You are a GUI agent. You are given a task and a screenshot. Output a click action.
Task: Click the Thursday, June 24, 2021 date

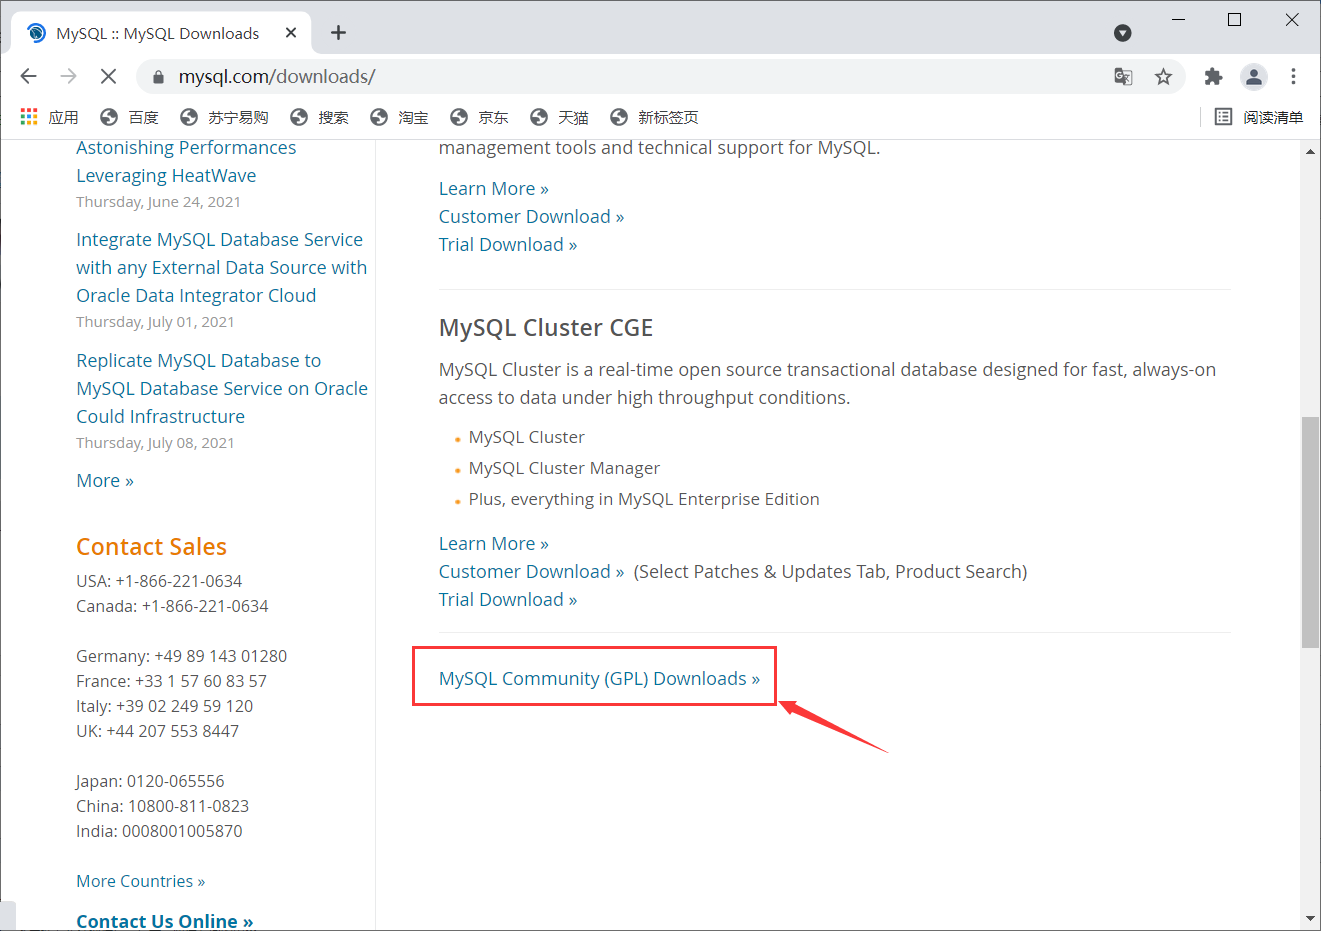click(x=158, y=202)
